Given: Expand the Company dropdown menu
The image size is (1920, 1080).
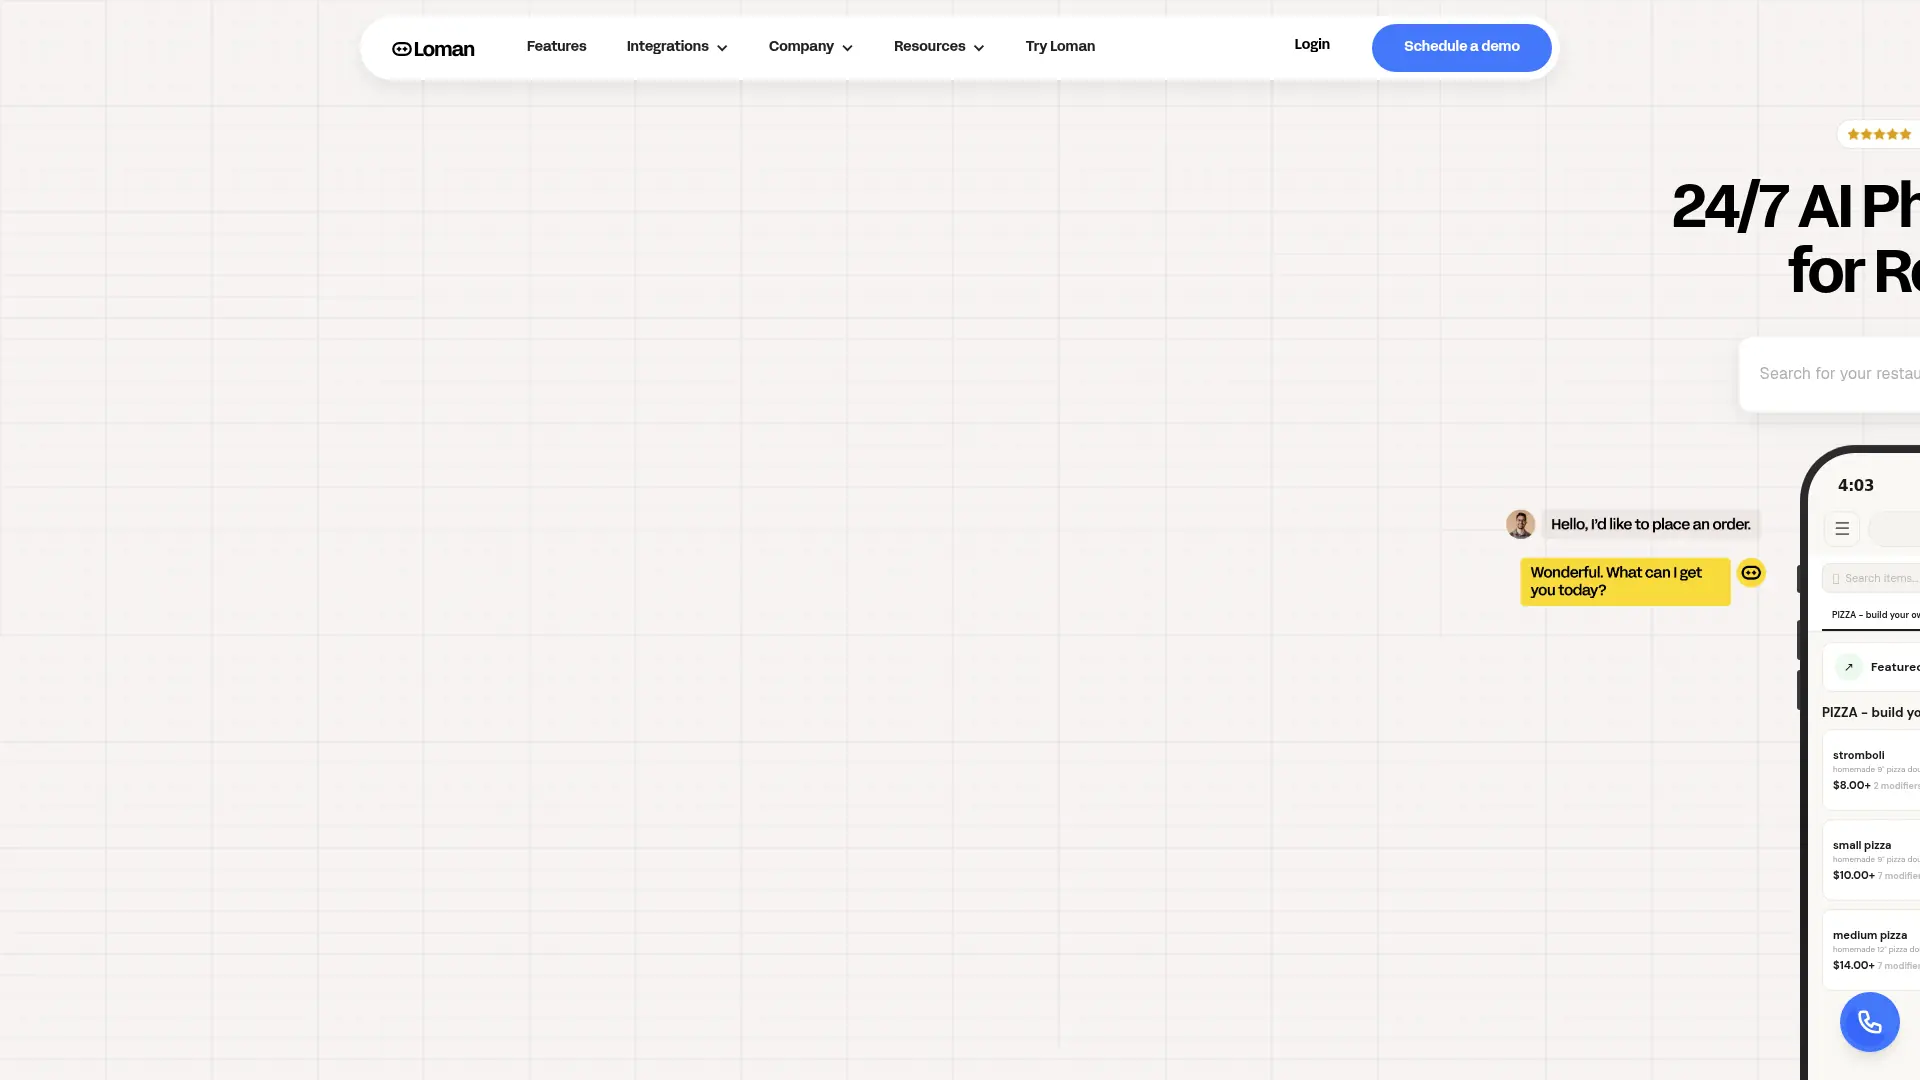Looking at the screenshot, I should coord(810,46).
